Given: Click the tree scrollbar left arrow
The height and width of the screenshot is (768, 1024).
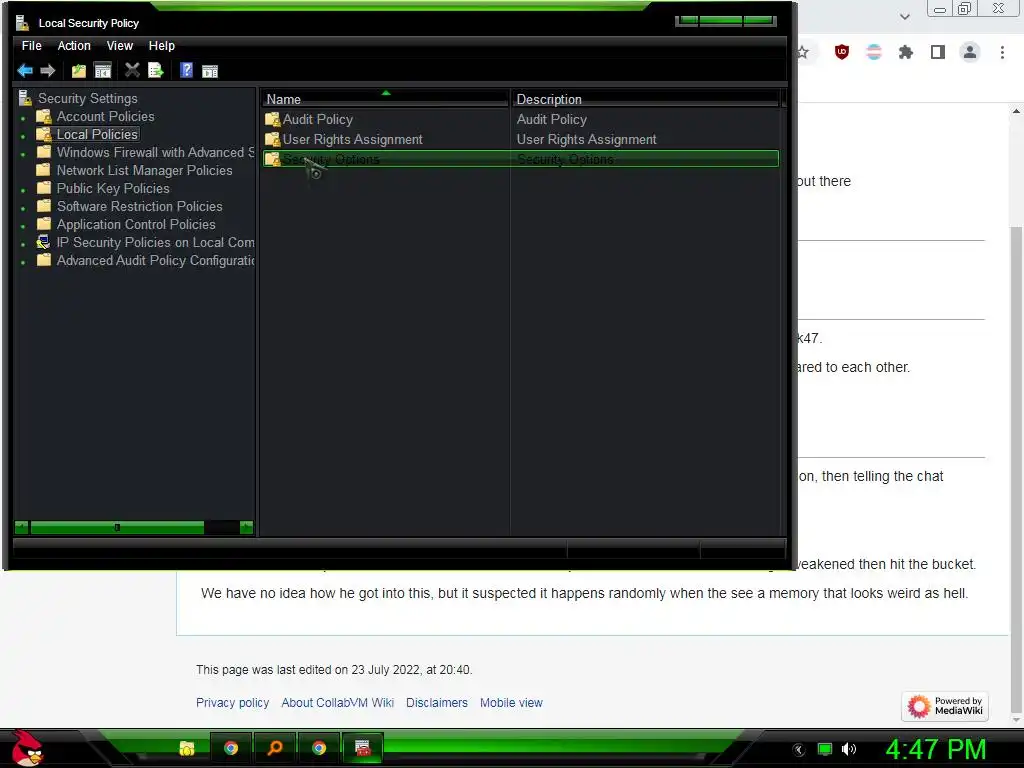Looking at the screenshot, I should coord(22,527).
